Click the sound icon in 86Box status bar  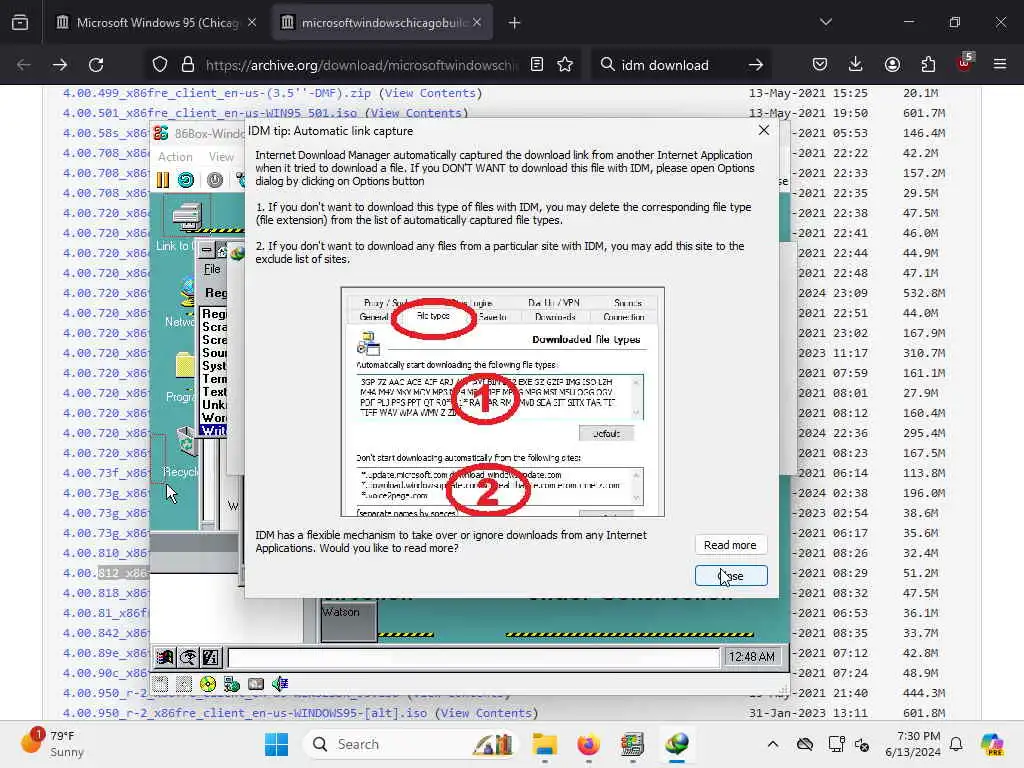coord(280,684)
